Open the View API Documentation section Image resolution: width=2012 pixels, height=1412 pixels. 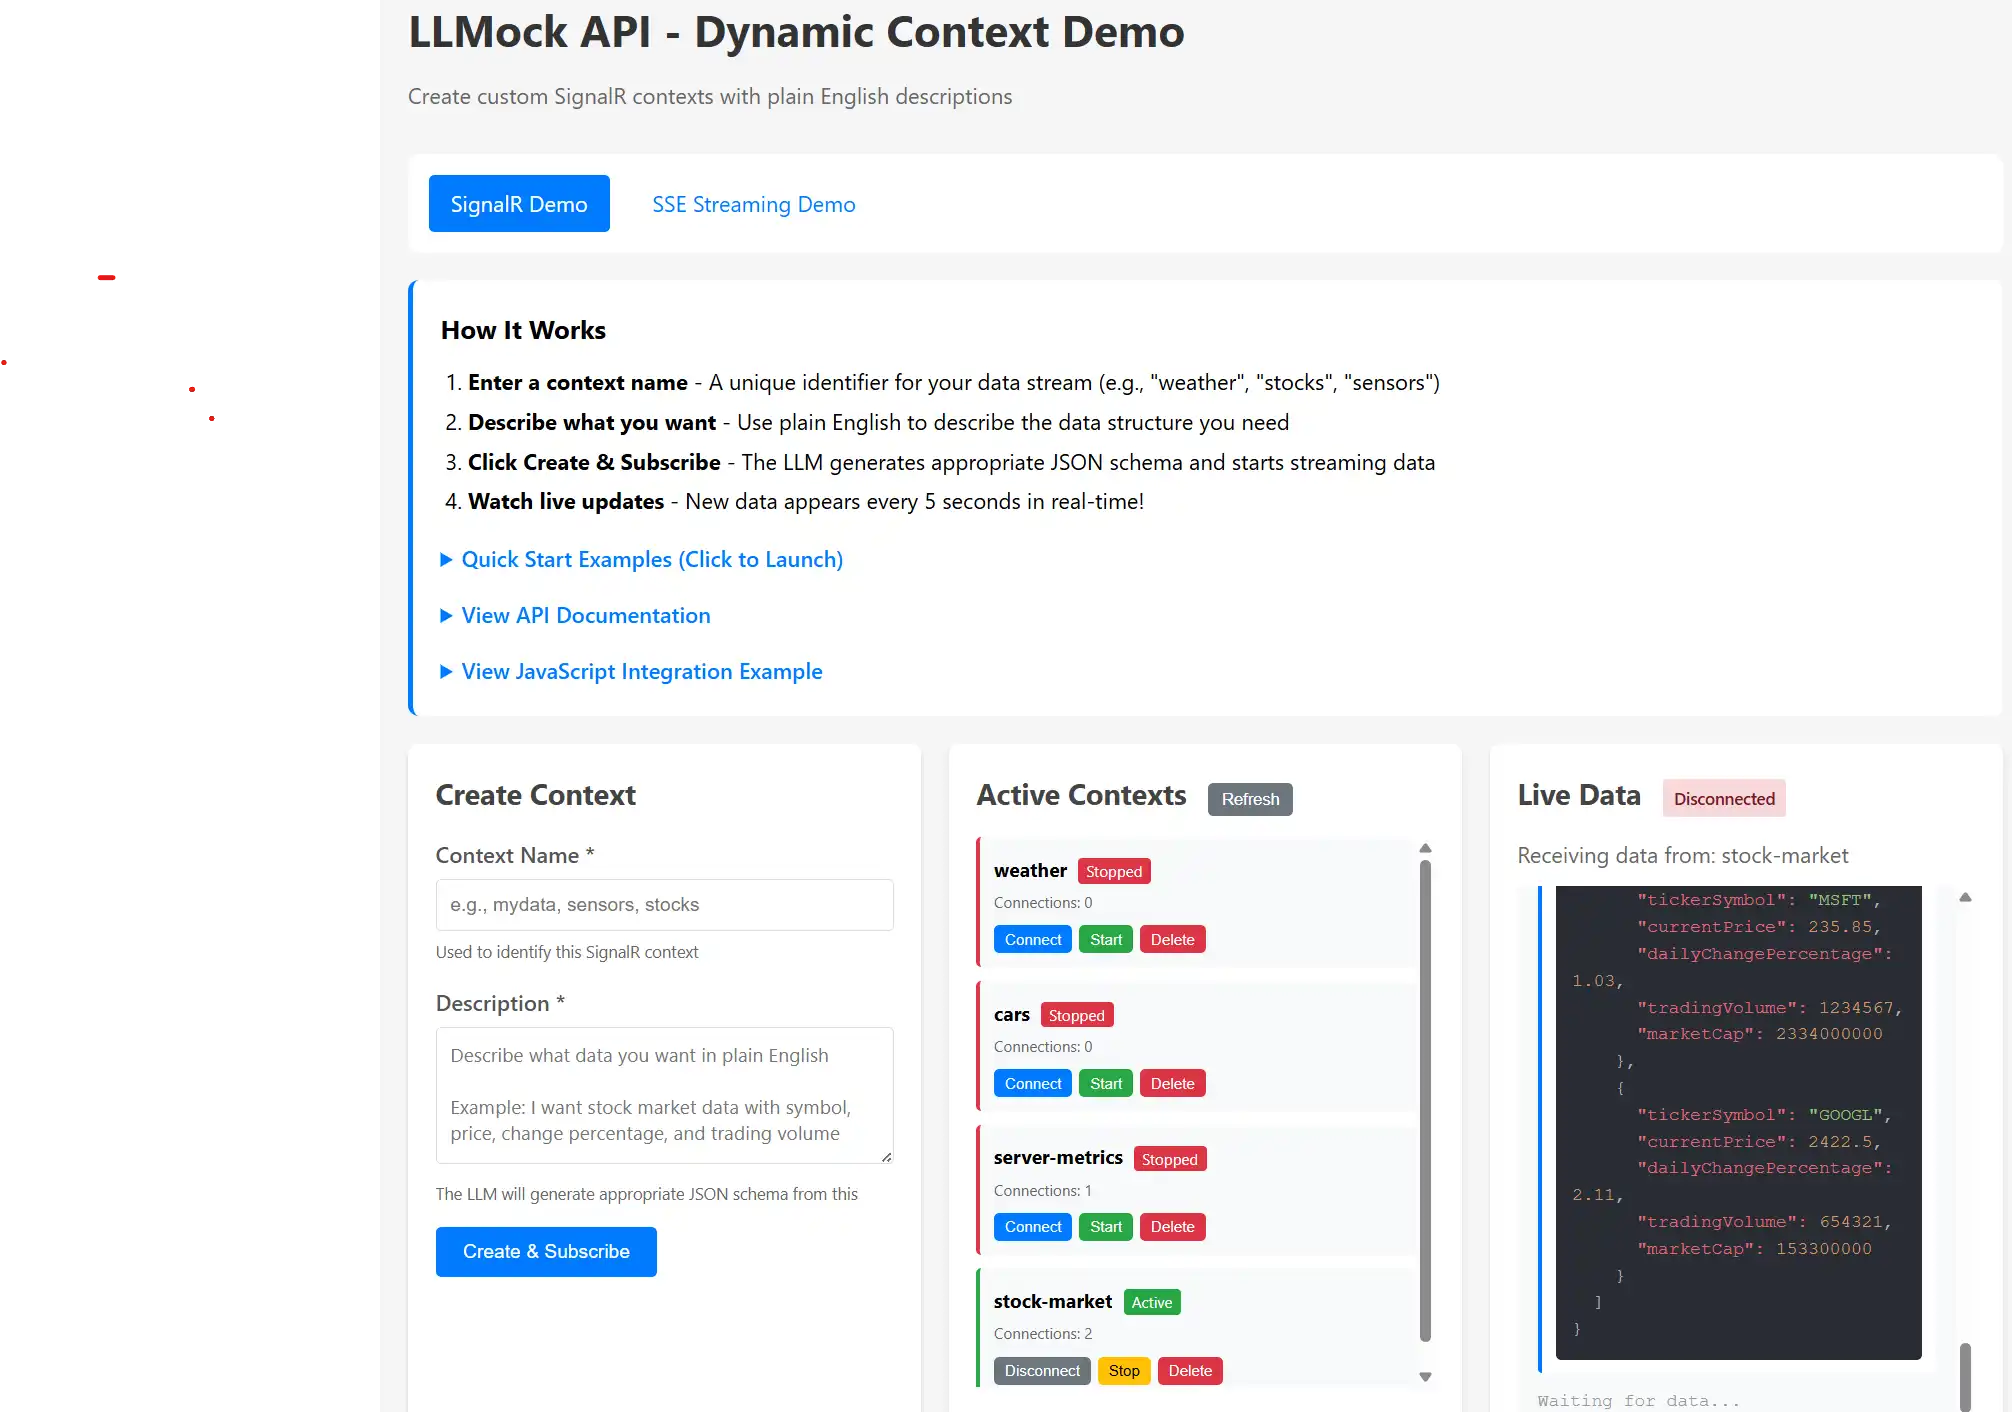pyautogui.click(x=585, y=615)
